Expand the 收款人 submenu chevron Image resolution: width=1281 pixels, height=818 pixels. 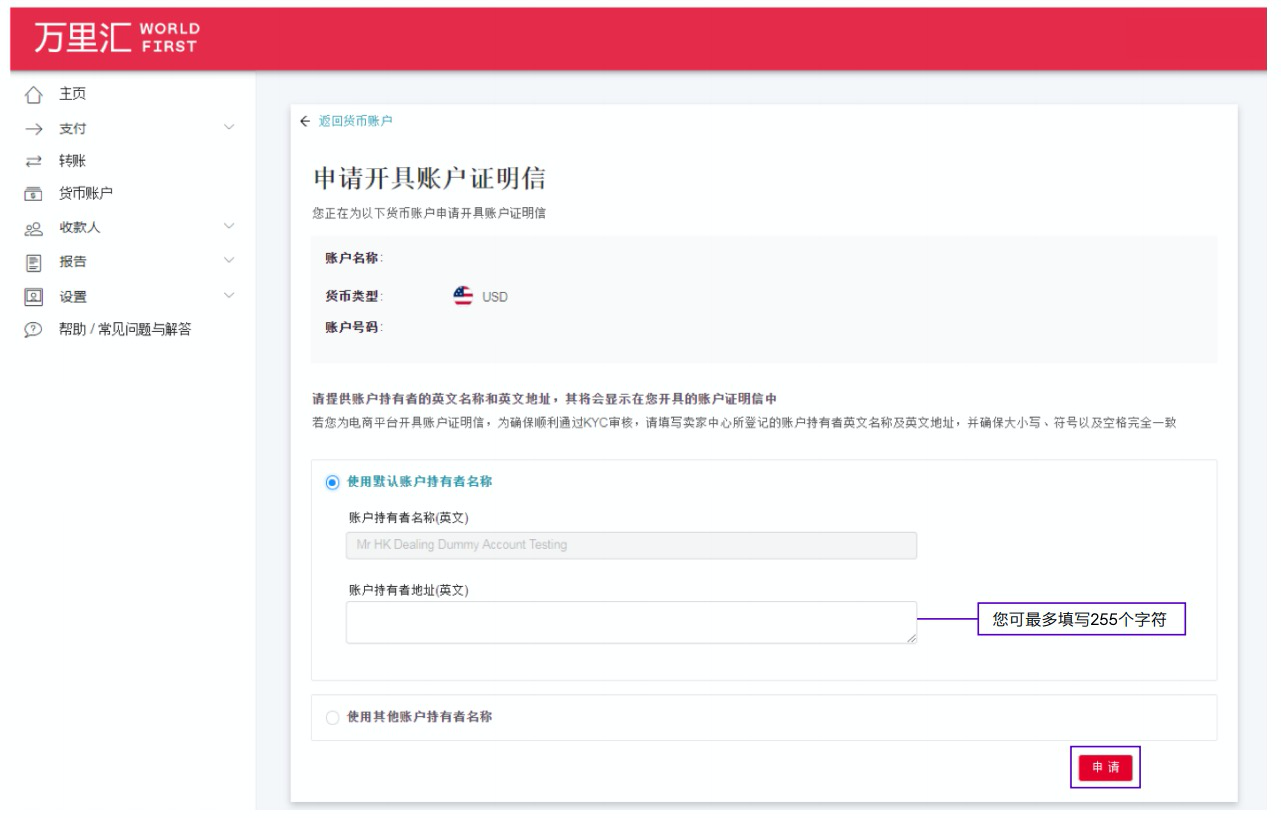(229, 226)
